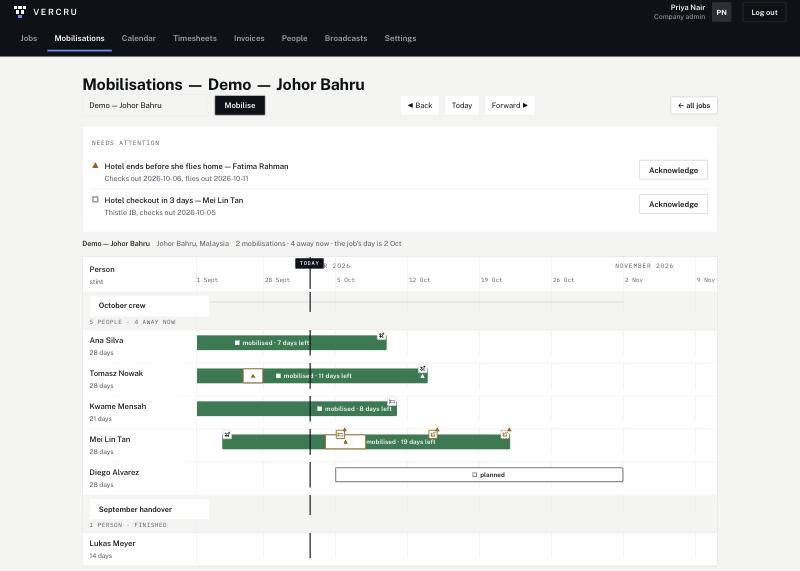This screenshot has height=571, width=800.
Task: Click warning gap block on Tomasz Nowak's bar
Action: 253,376
